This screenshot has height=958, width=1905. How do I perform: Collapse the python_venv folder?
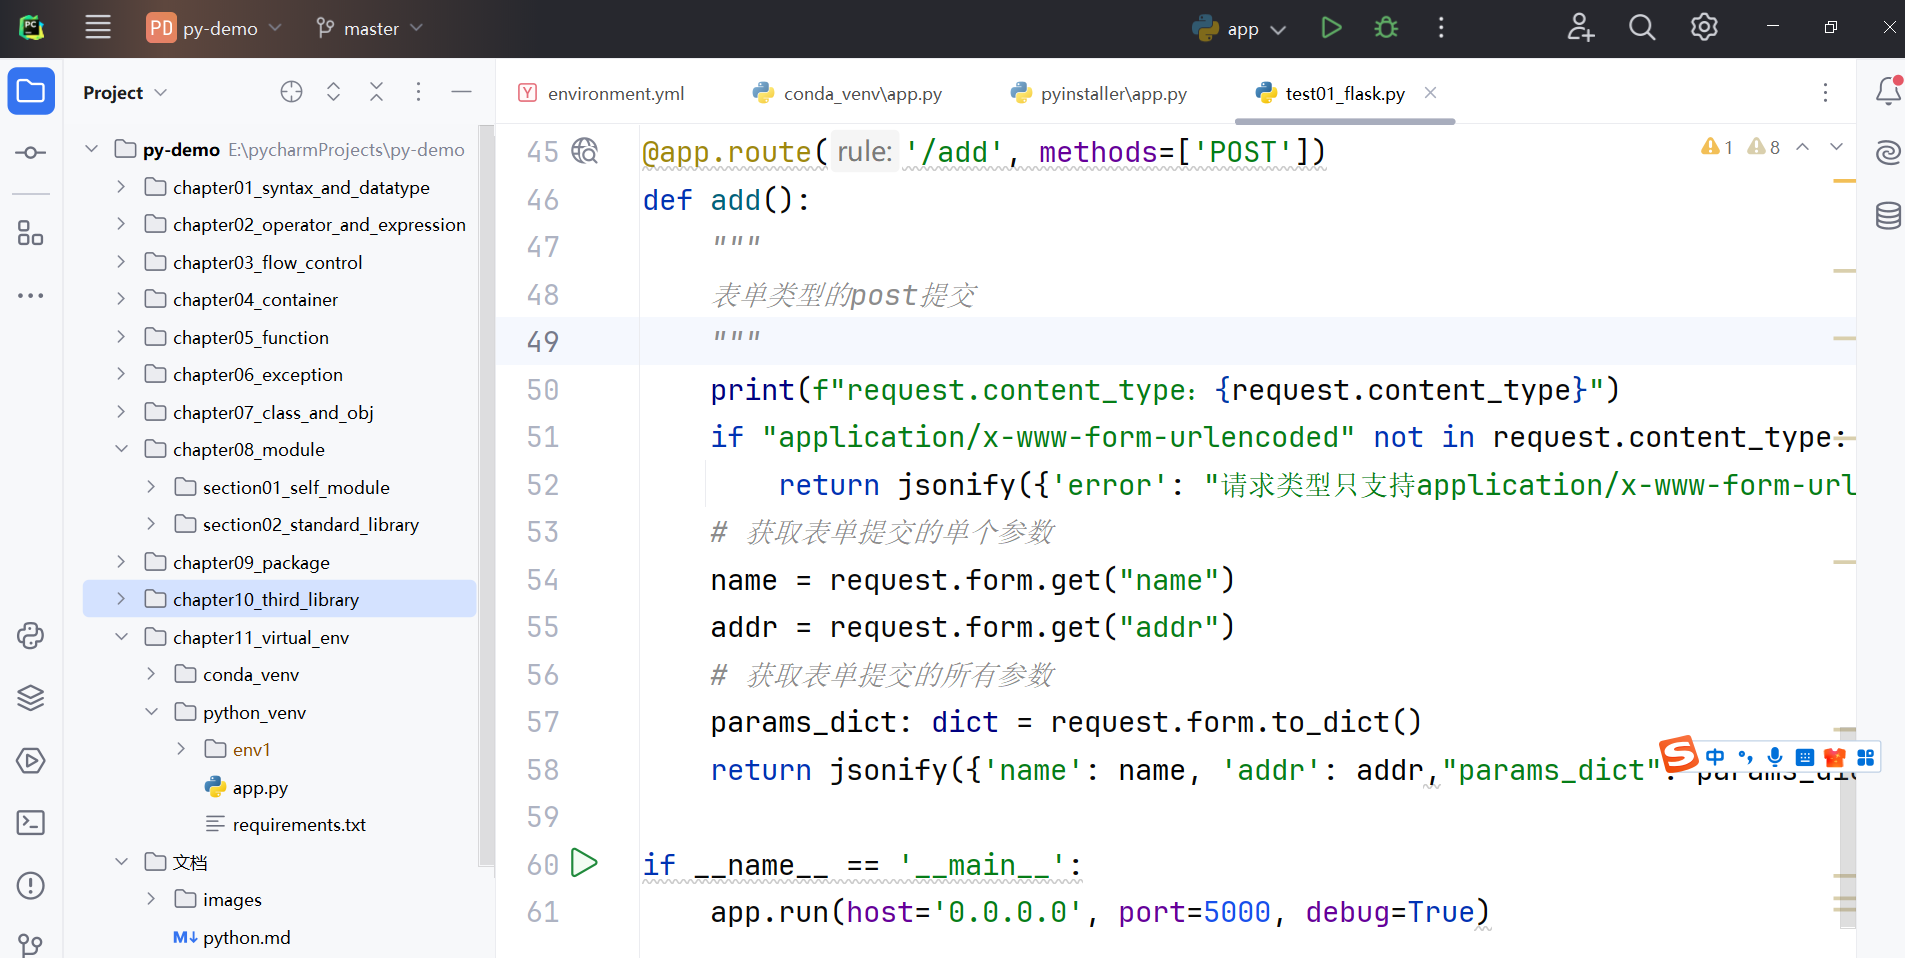[151, 712]
